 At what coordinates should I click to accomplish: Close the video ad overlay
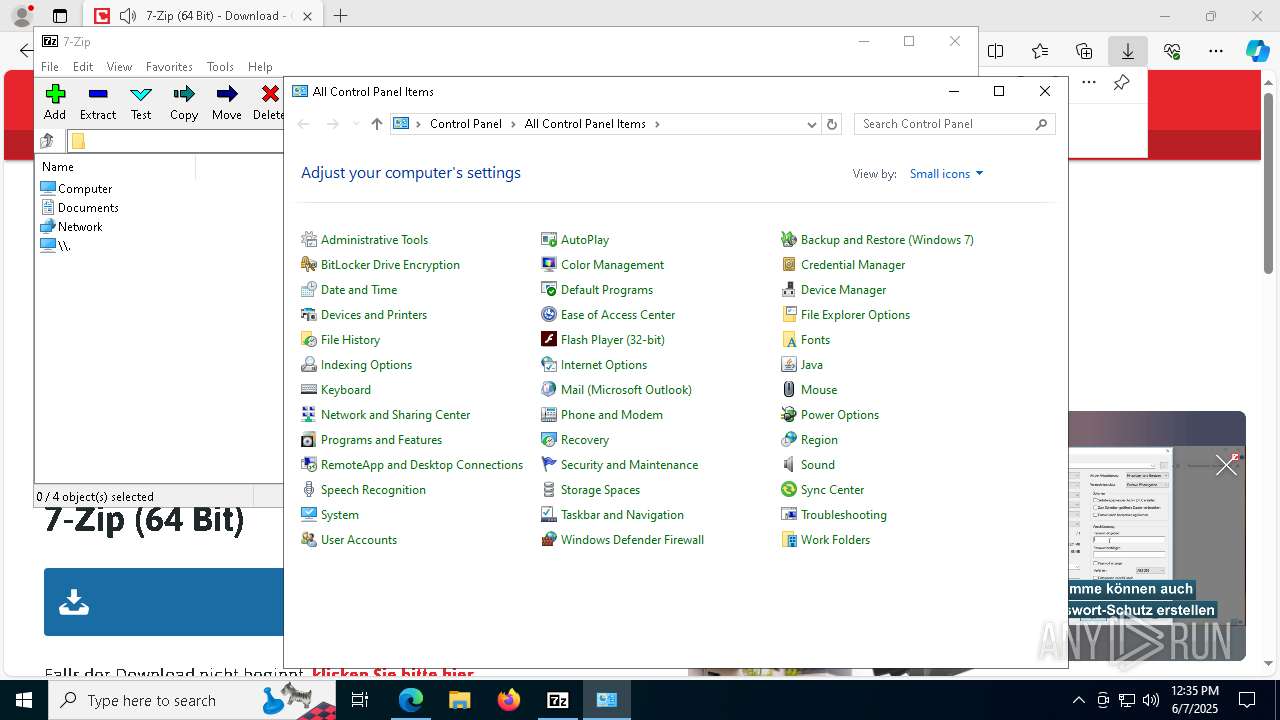(x=1226, y=465)
